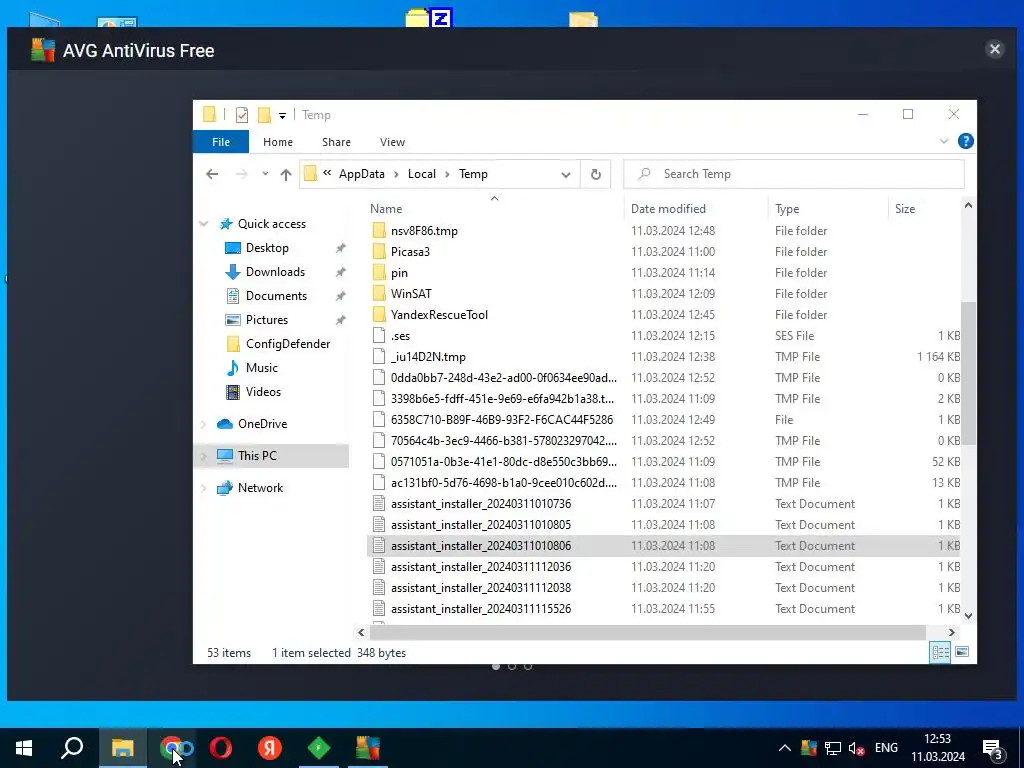Select Music in navigation pane
The width and height of the screenshot is (1024, 768).
coord(261,368)
